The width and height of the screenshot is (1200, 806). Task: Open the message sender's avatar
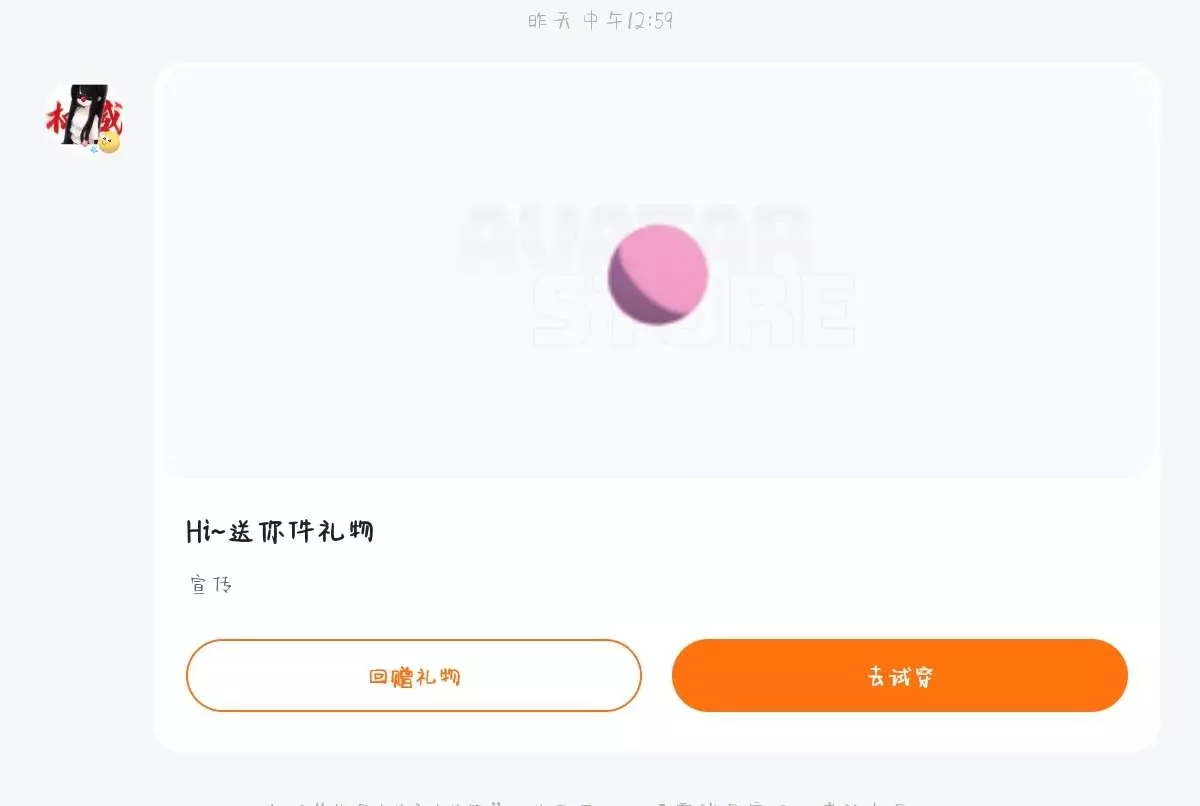pyautogui.click(x=83, y=119)
